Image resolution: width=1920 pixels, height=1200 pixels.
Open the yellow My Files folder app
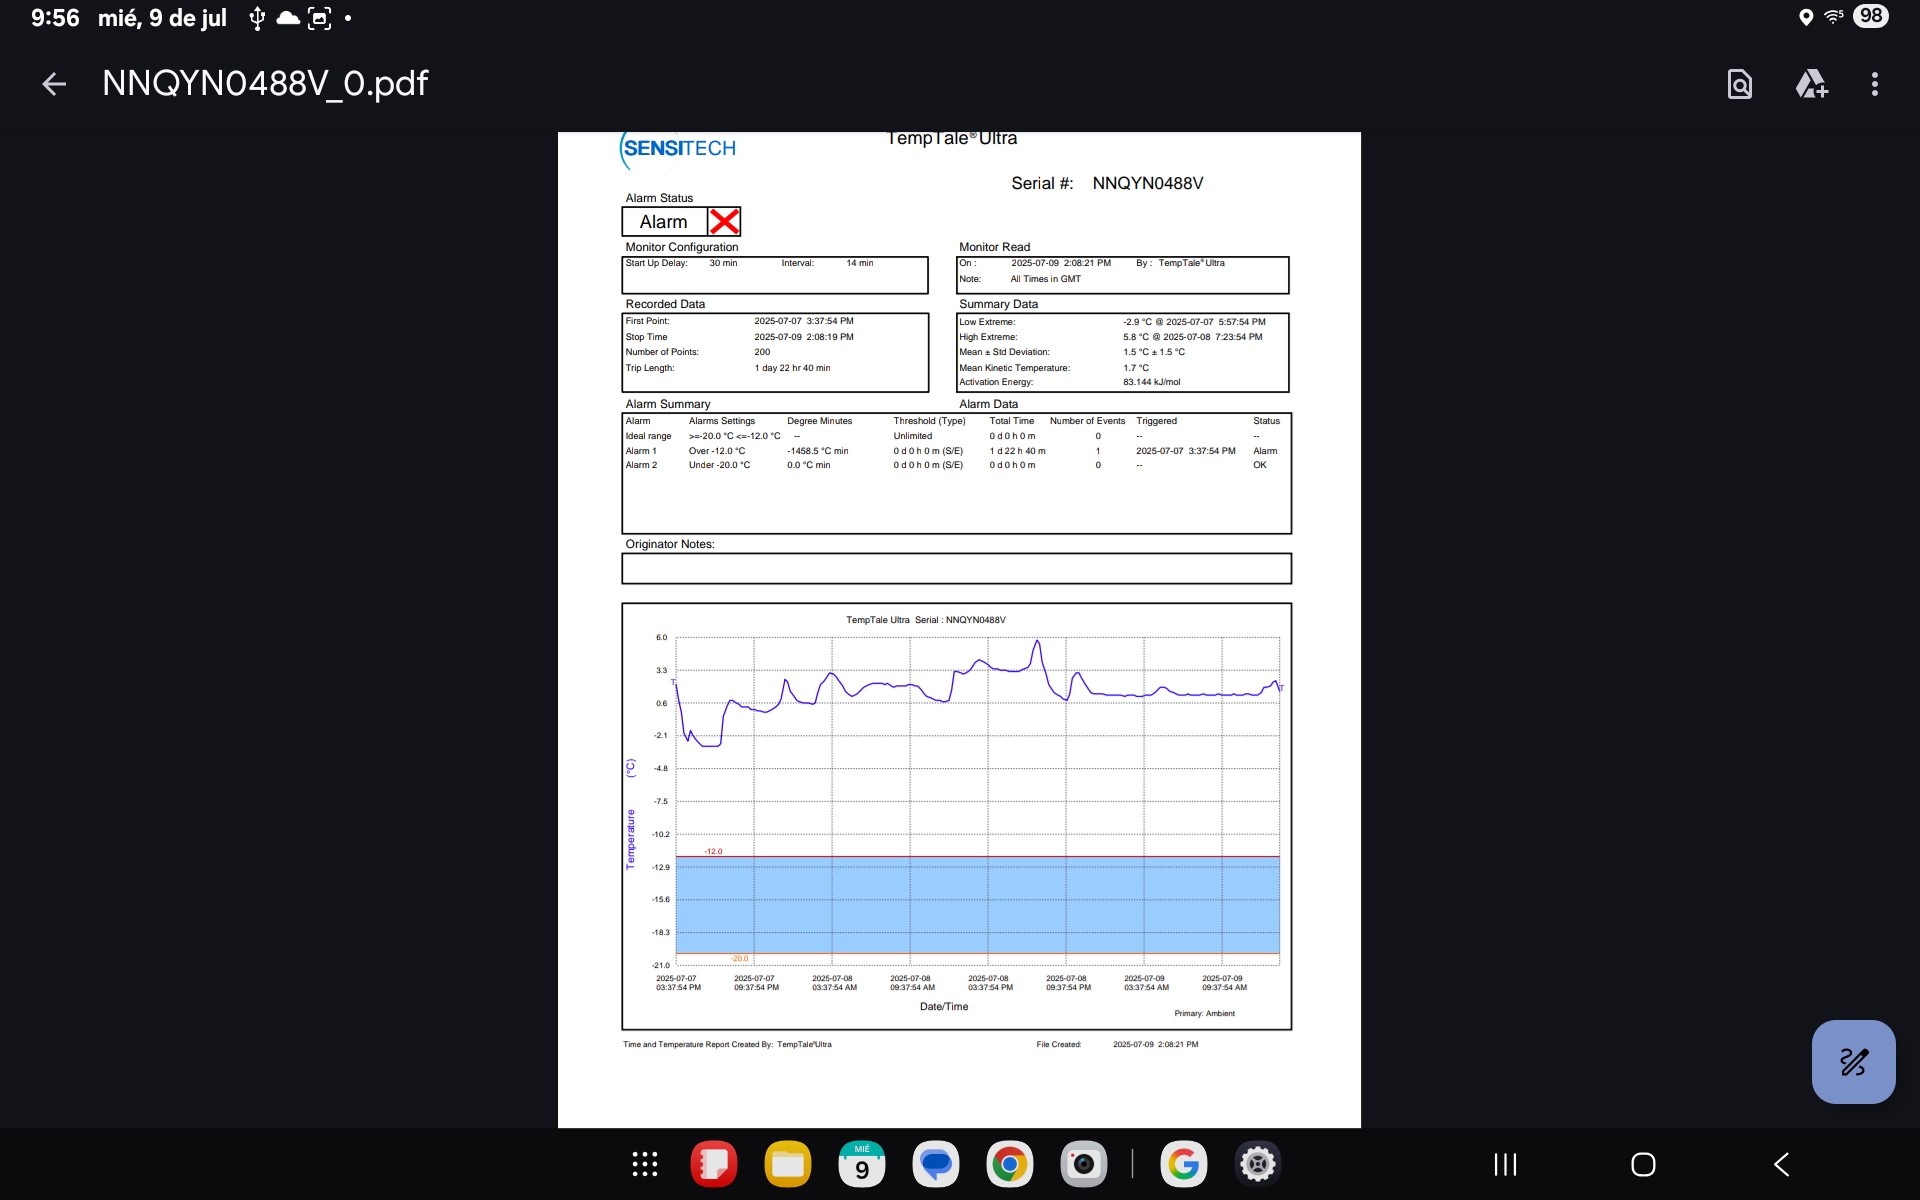tap(788, 1164)
